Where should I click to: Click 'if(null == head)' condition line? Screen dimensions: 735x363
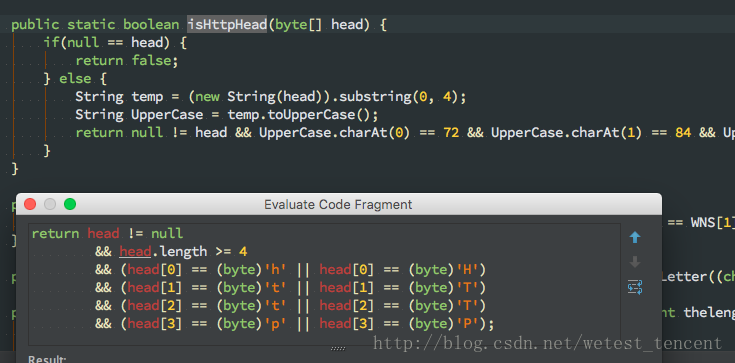[x=115, y=43]
